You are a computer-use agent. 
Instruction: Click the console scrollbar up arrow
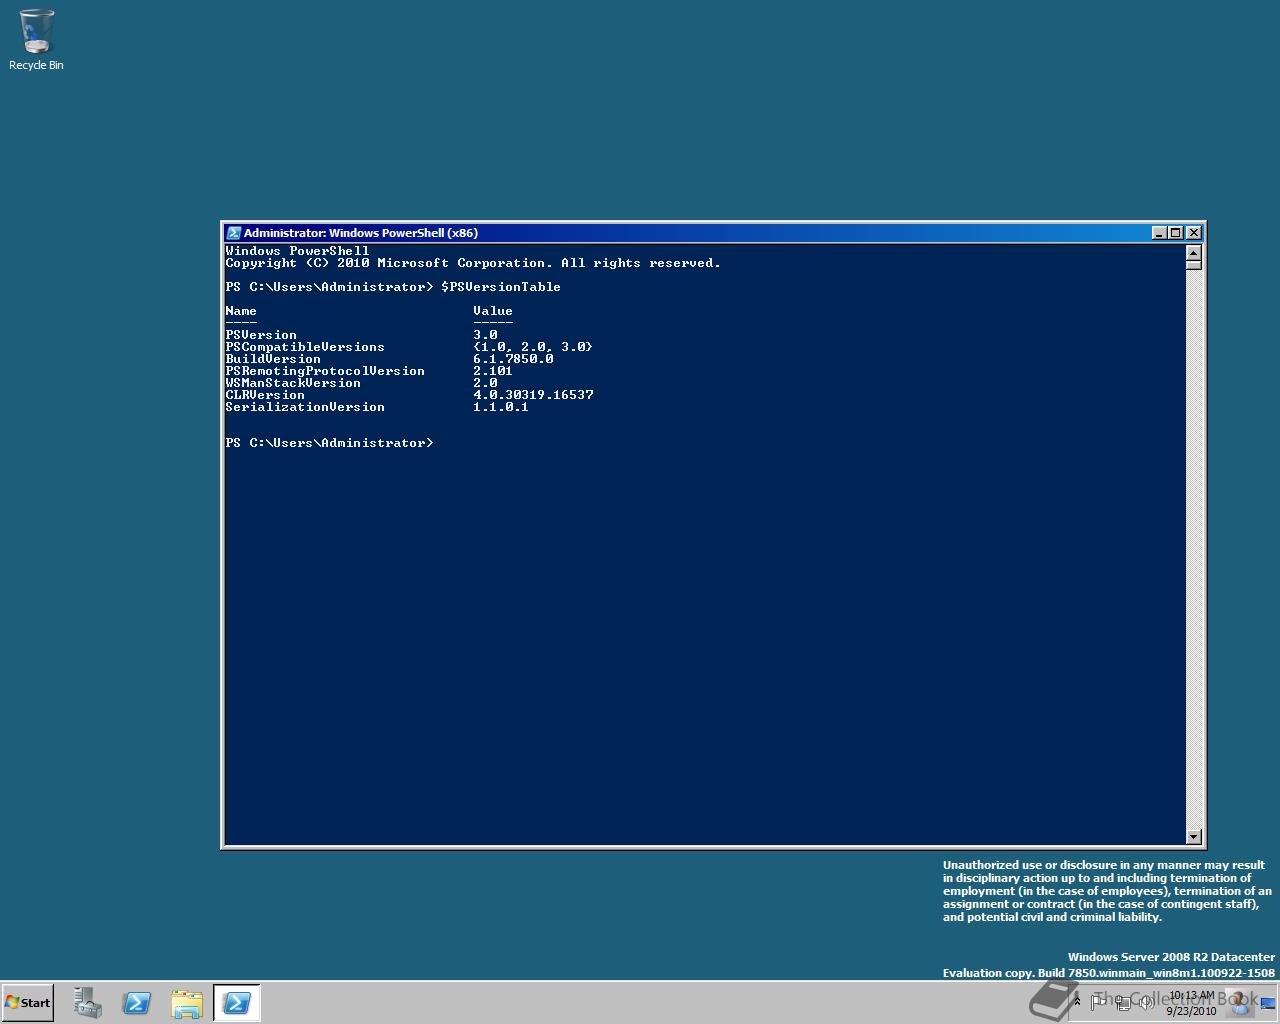click(x=1193, y=252)
